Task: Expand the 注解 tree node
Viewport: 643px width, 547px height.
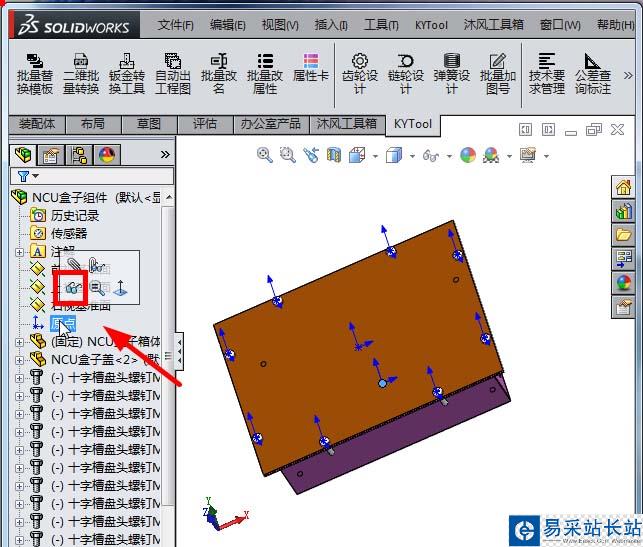Action: [19, 252]
